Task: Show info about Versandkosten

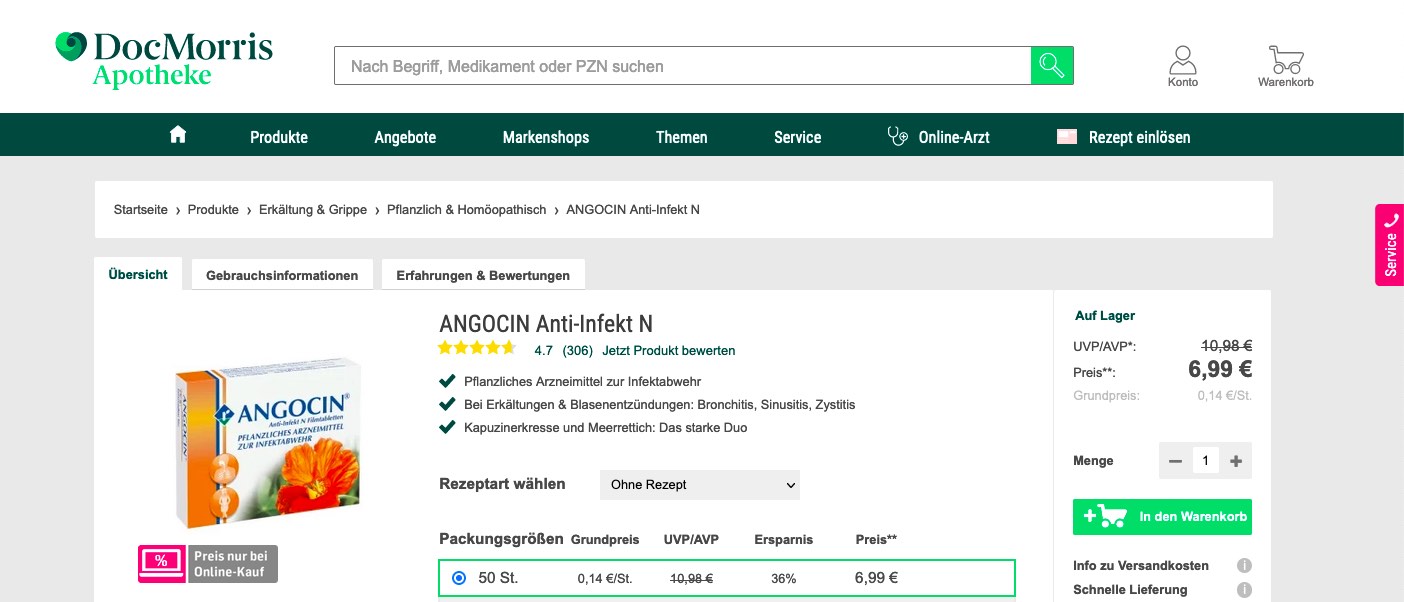Action: tap(1245, 566)
